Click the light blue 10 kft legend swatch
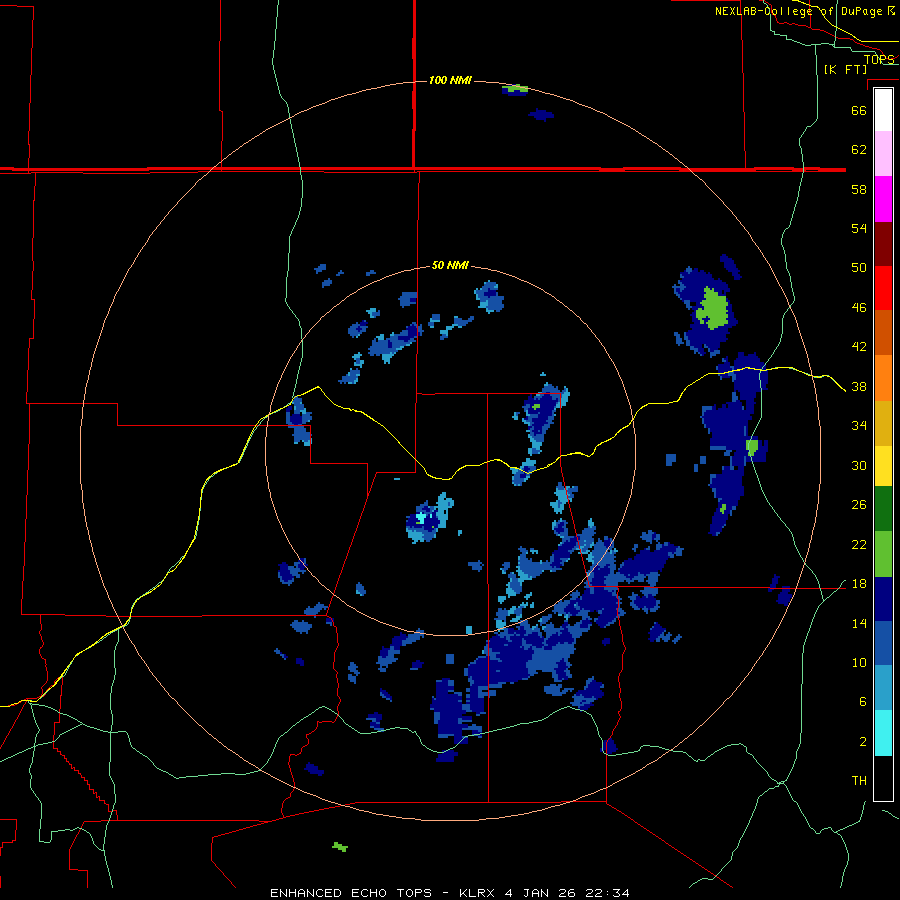 (883, 688)
